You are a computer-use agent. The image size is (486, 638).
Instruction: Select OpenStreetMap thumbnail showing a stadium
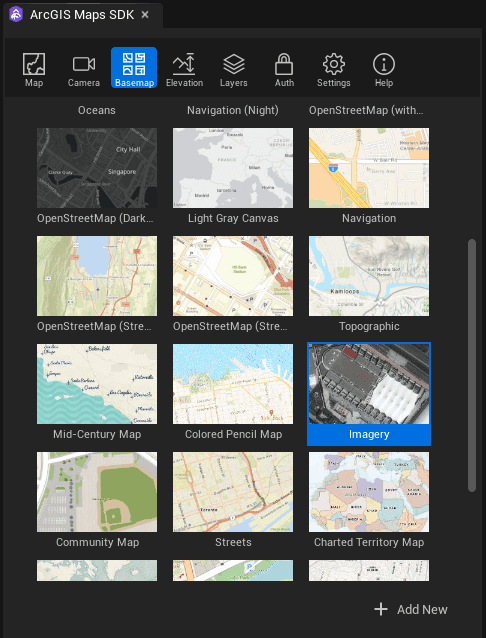tap(233, 276)
